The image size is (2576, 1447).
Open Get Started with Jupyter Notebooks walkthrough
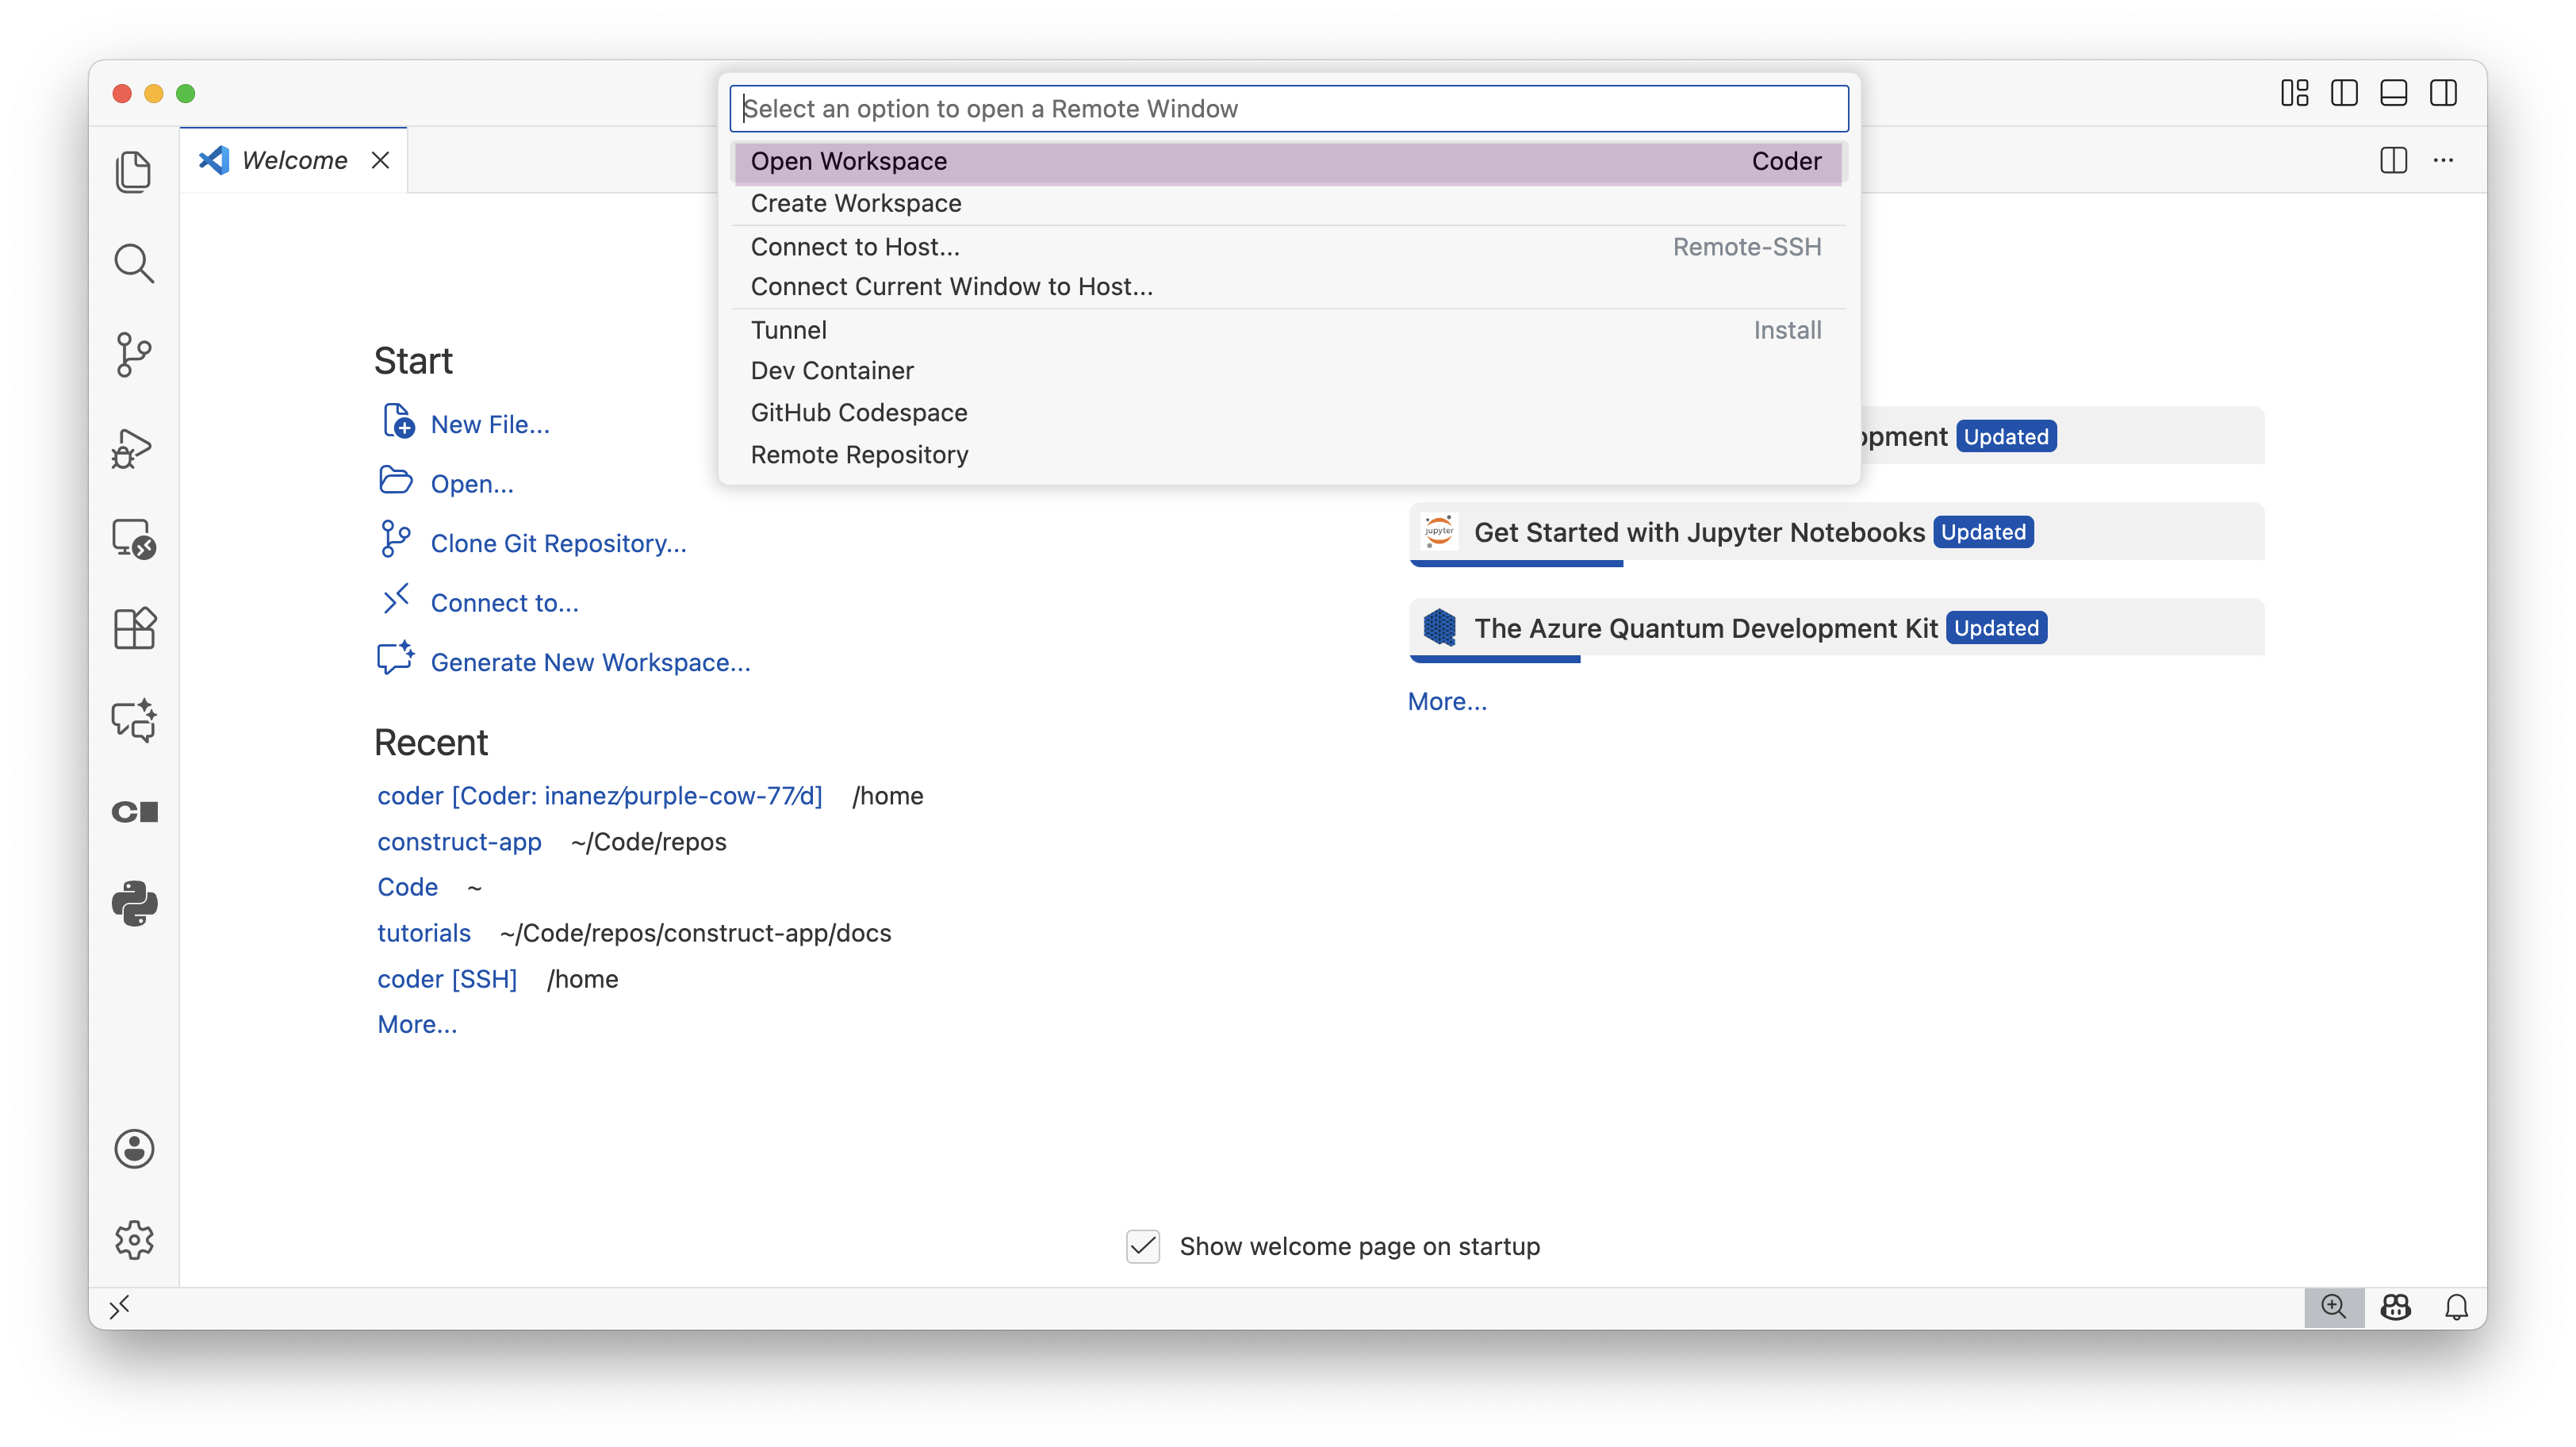pos(1837,534)
